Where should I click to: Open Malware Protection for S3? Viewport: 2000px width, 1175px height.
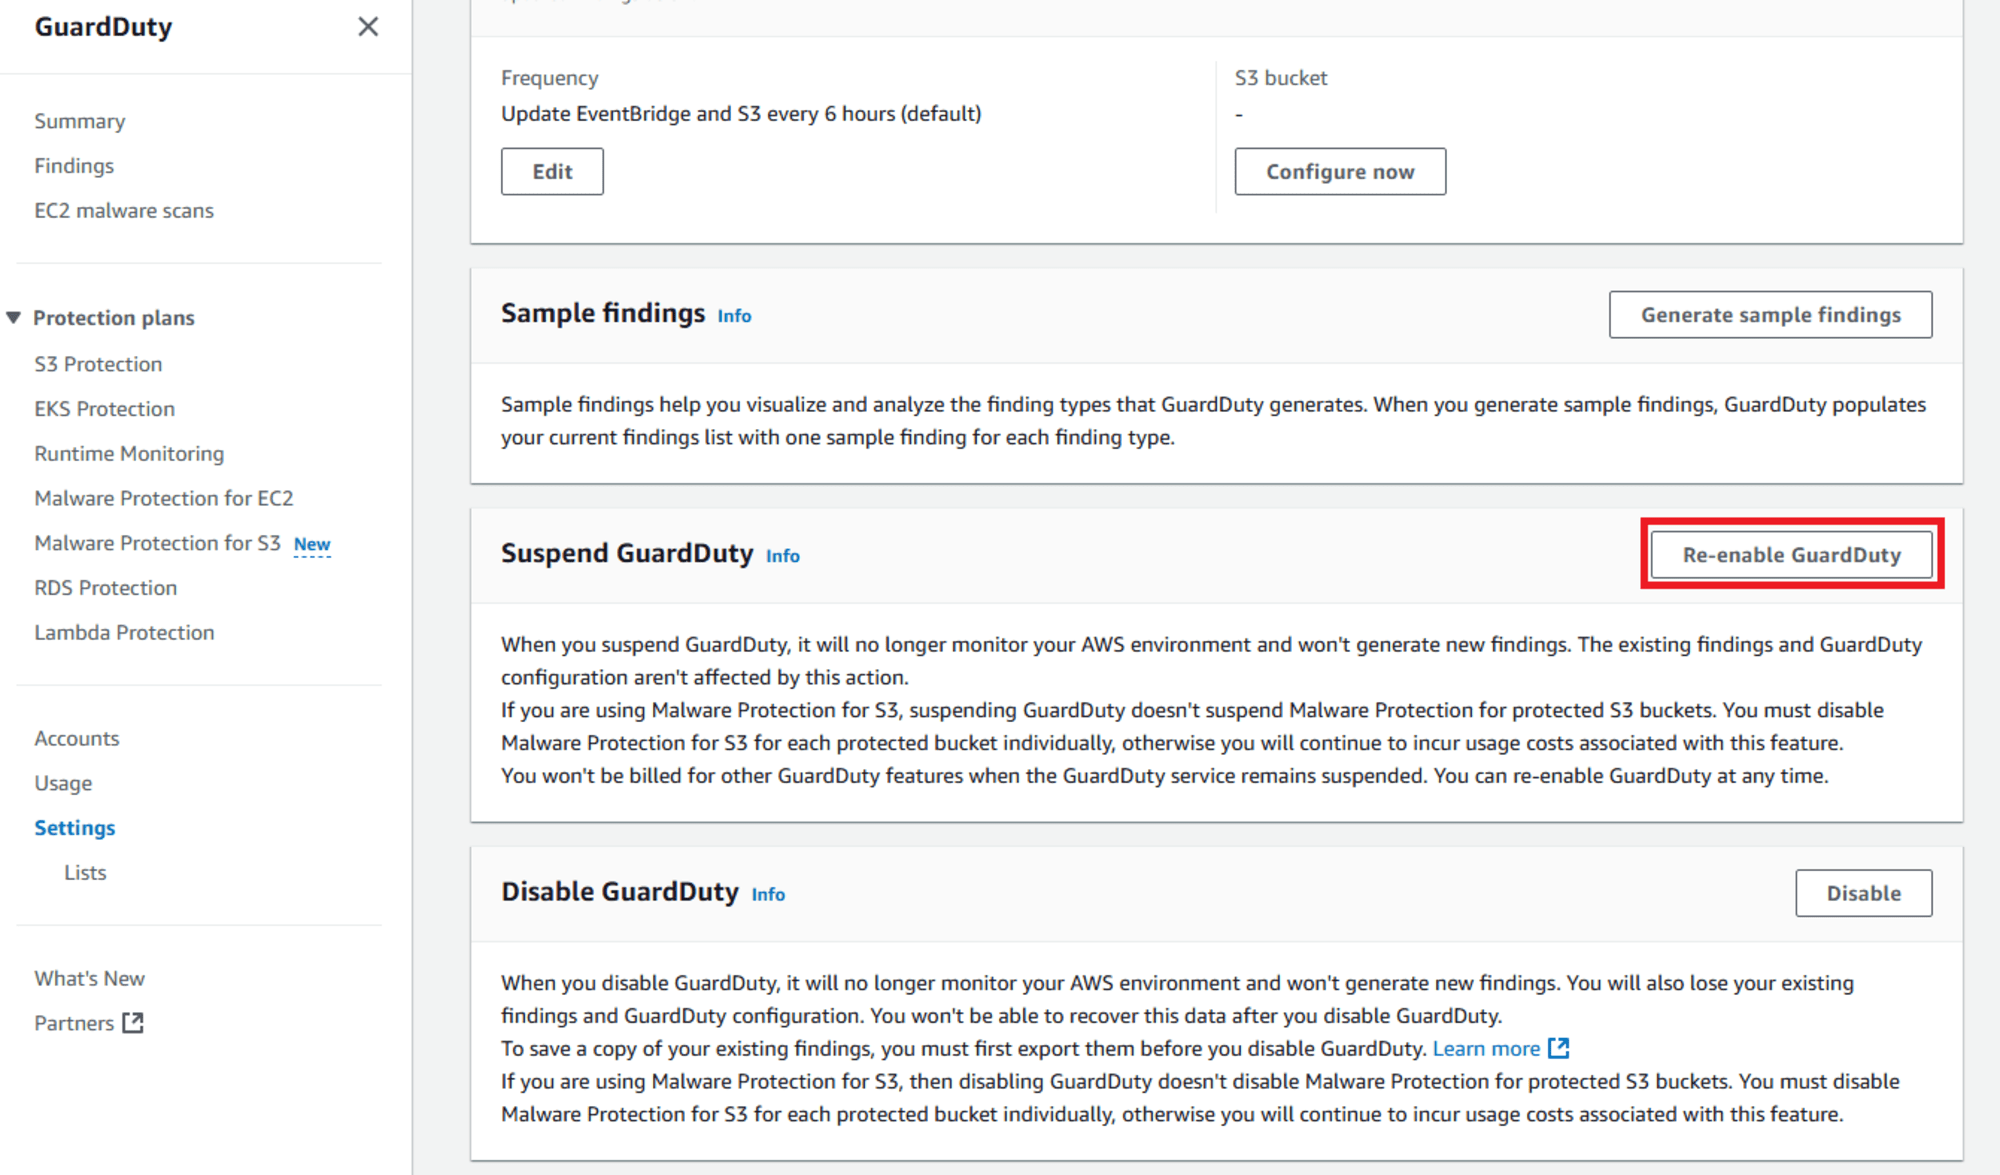[x=157, y=543]
